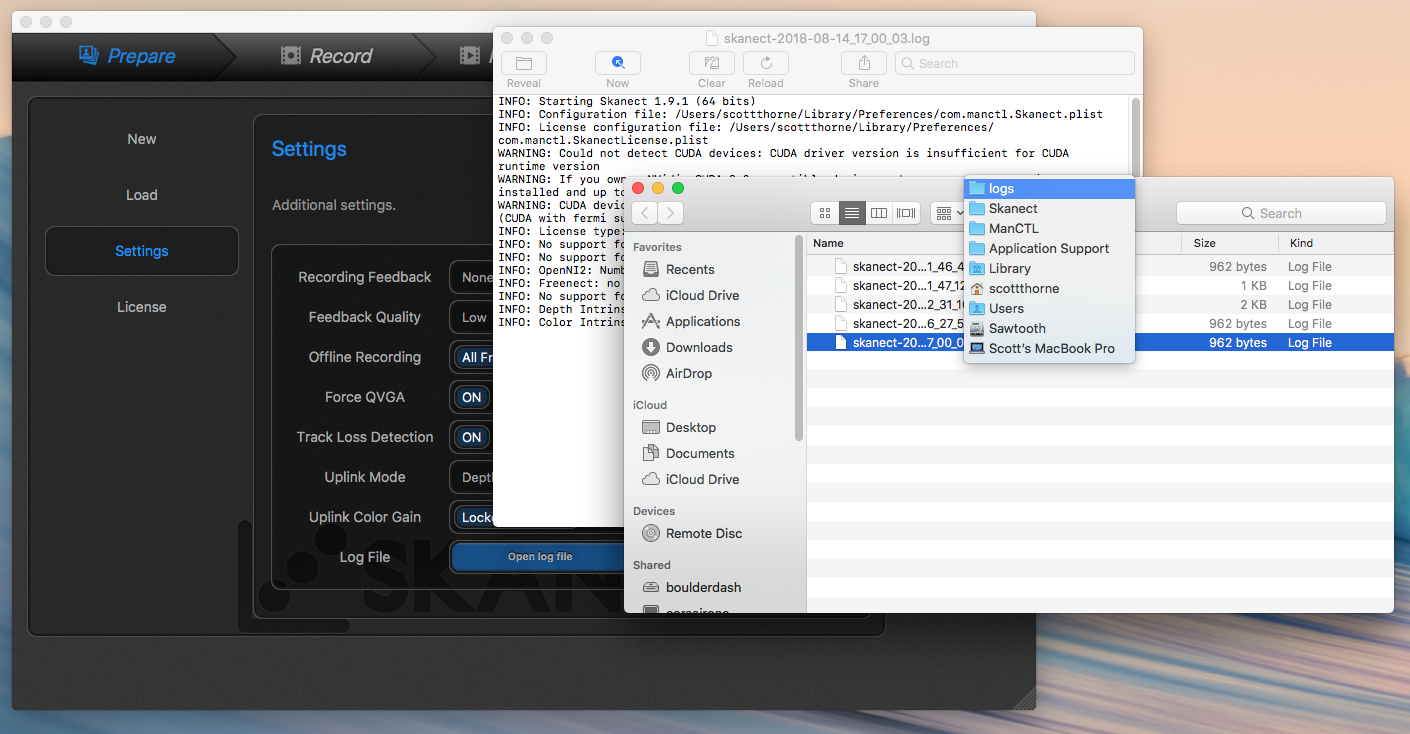The width and height of the screenshot is (1410, 734).
Task: Switch Finder to cover flow view
Action: [x=907, y=212]
